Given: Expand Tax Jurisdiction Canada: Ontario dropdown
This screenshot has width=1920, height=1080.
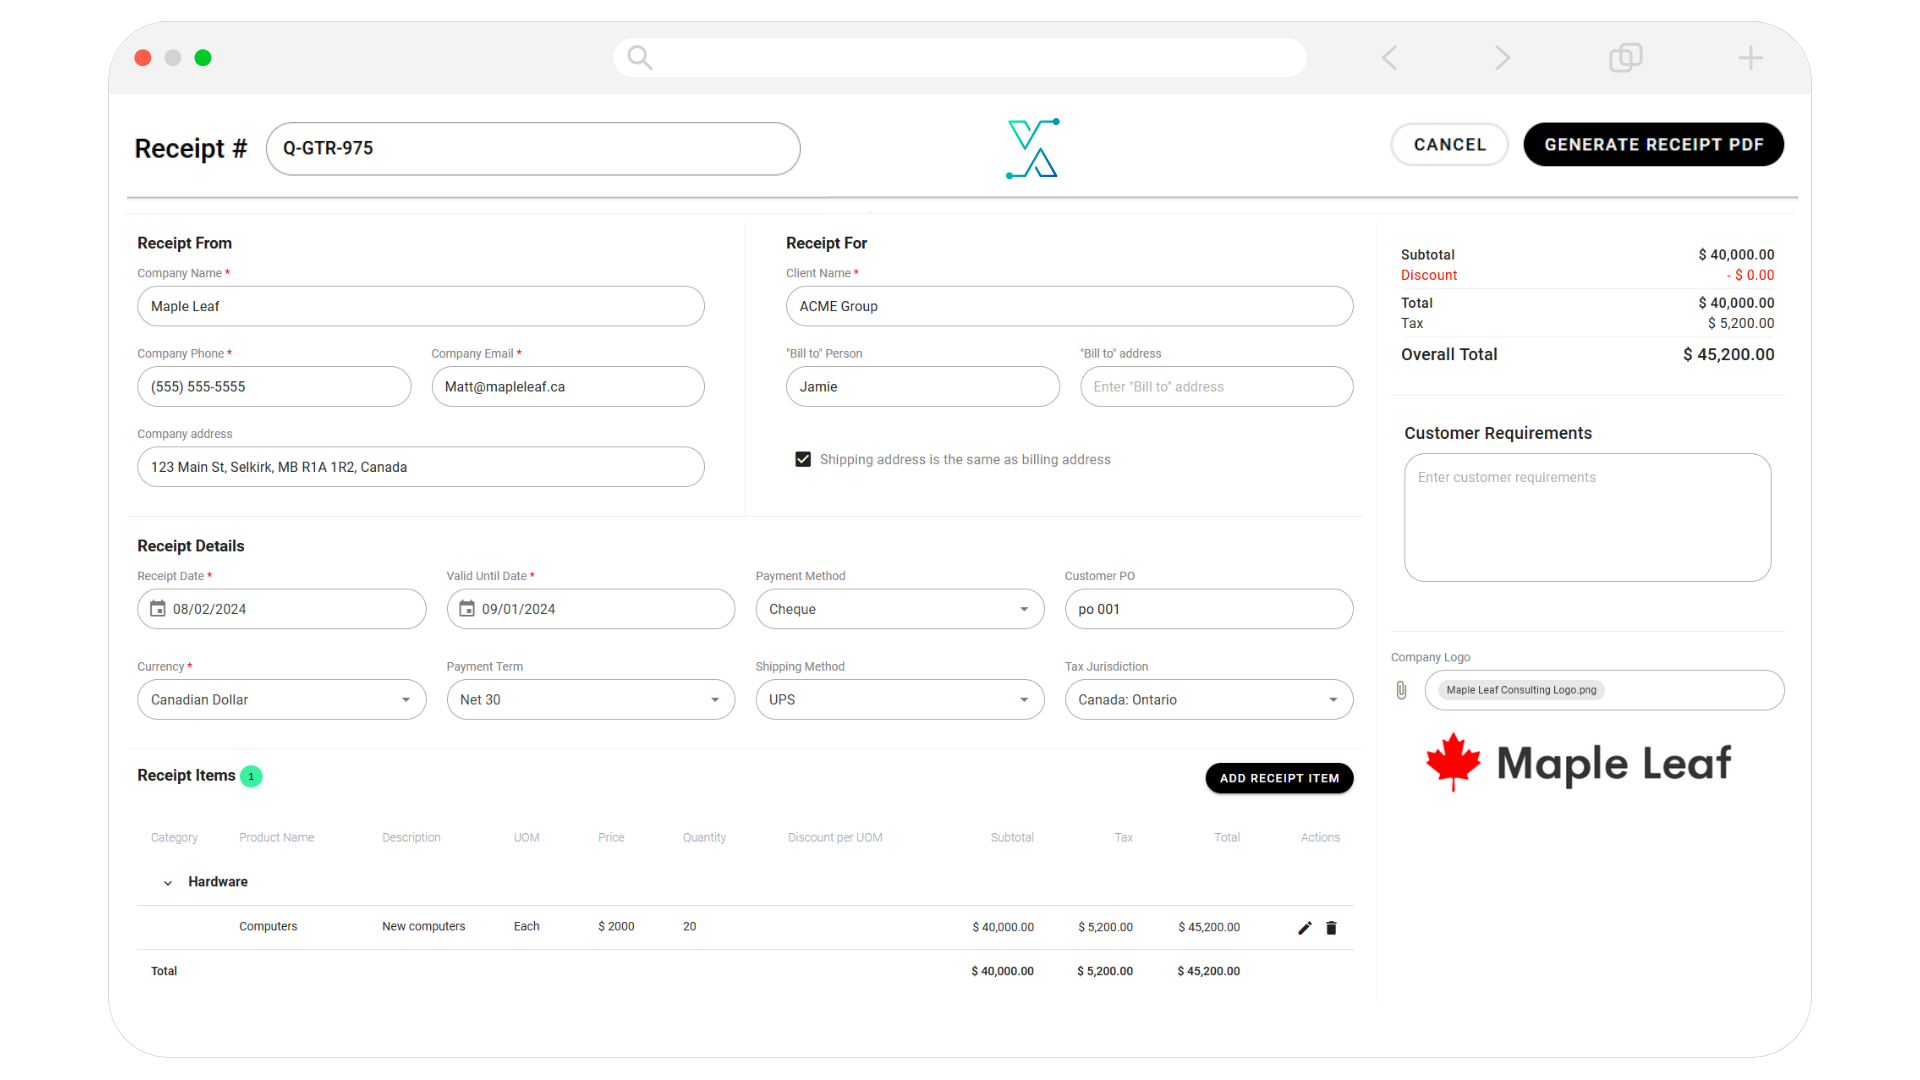Looking at the screenshot, I should [x=1208, y=700].
